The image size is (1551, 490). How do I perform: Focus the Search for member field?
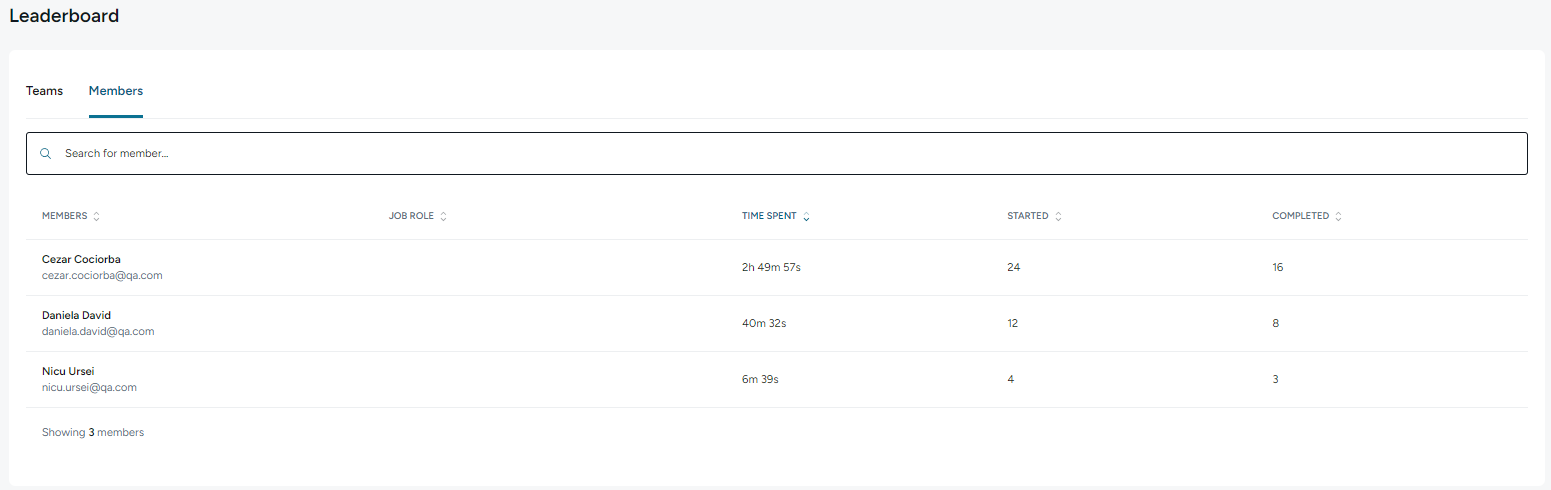pyautogui.click(x=776, y=154)
